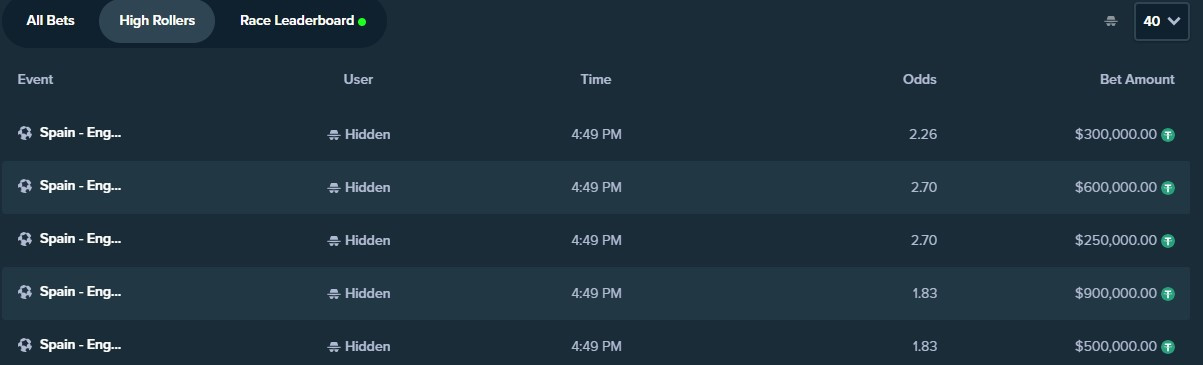Open the 40 rows count dropdown
Image resolution: width=1203 pixels, height=365 pixels.
click(1161, 21)
